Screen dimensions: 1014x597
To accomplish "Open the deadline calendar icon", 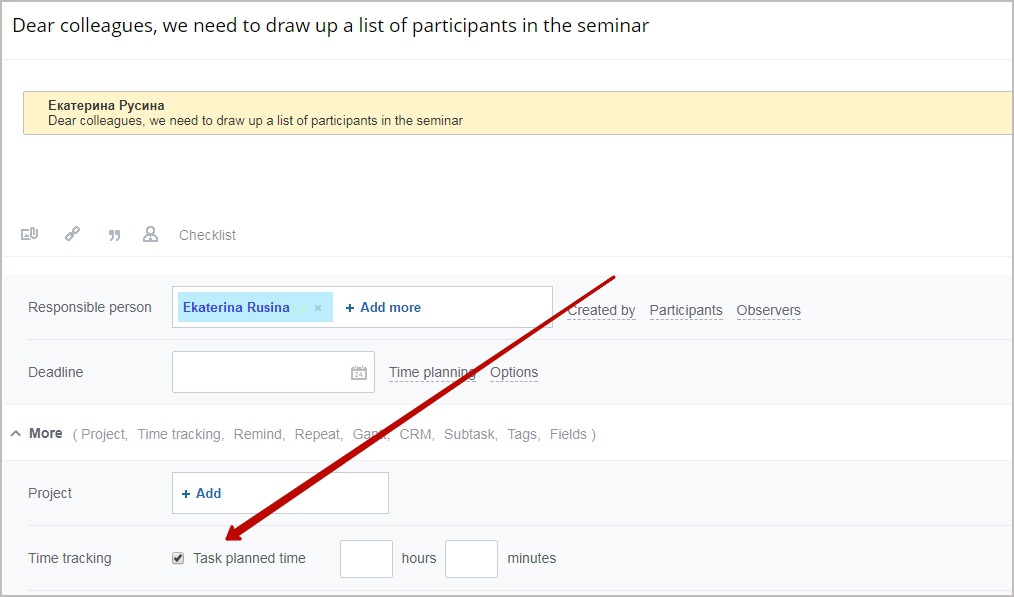I will [x=359, y=373].
